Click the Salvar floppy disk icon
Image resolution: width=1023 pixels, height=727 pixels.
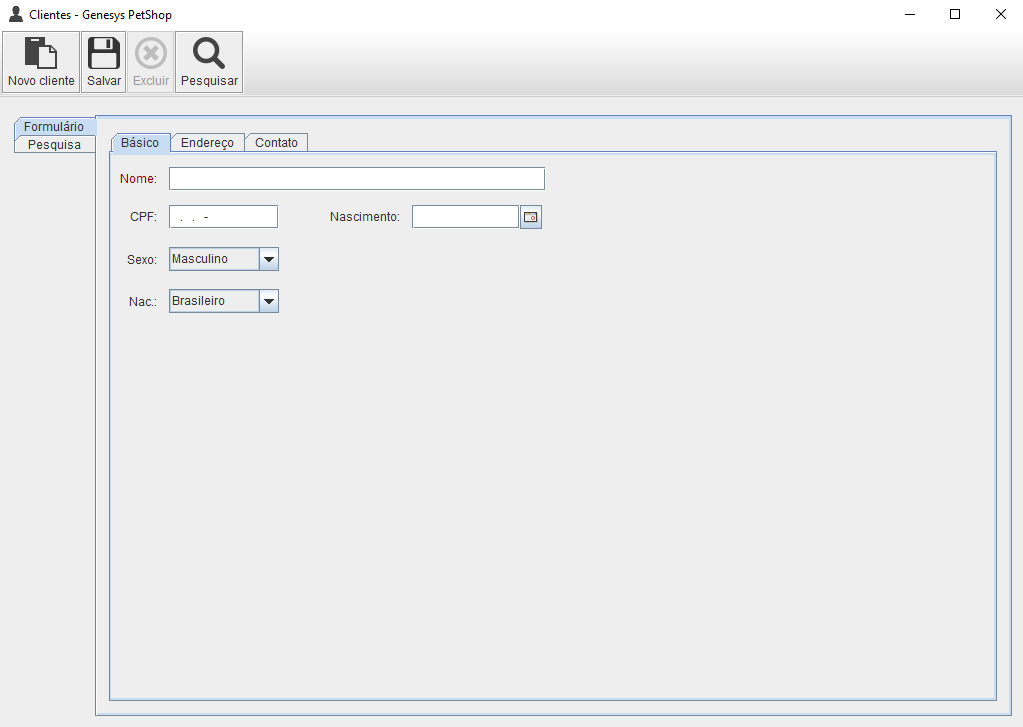pos(104,54)
